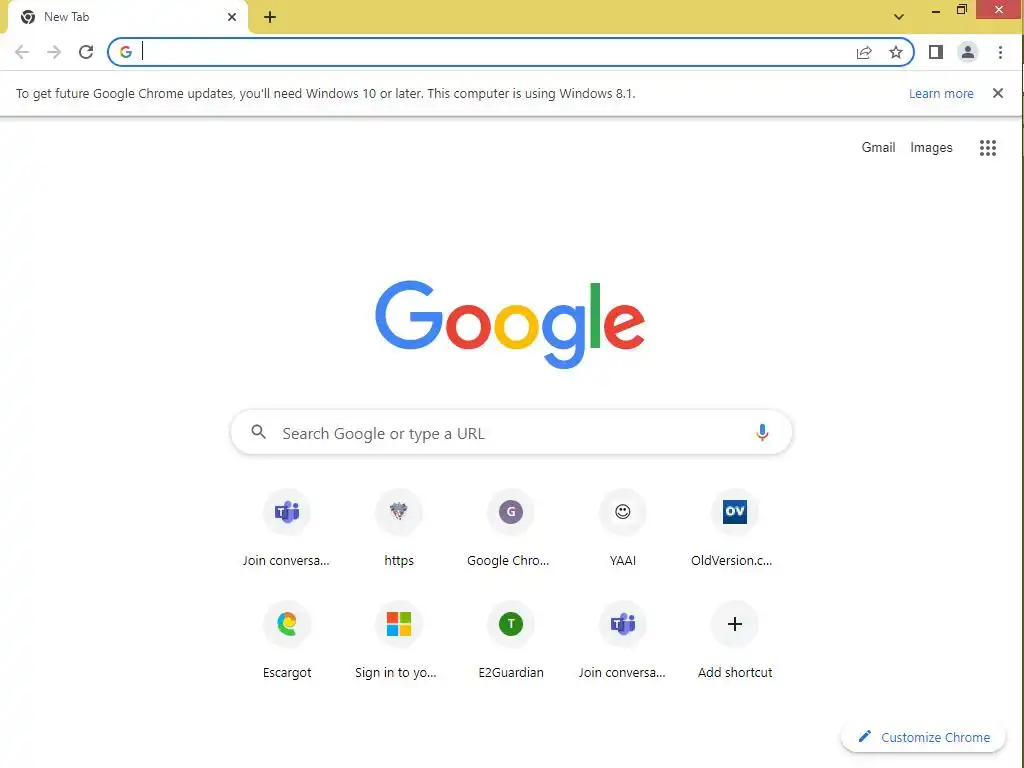Share this page using the share icon
1024x768 pixels.
tap(863, 52)
